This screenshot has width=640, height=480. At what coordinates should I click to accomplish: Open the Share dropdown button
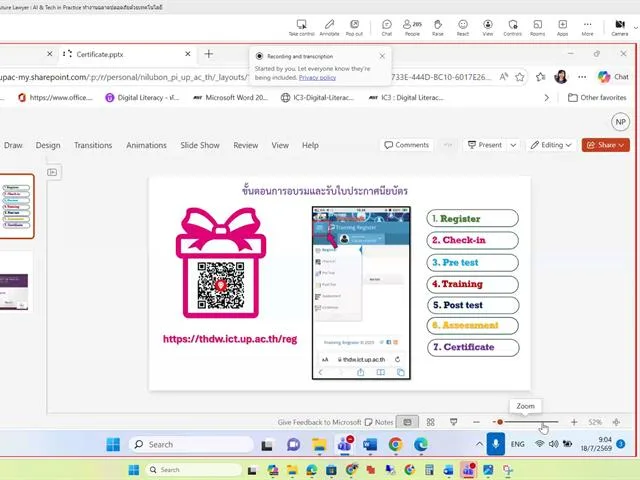click(x=605, y=145)
